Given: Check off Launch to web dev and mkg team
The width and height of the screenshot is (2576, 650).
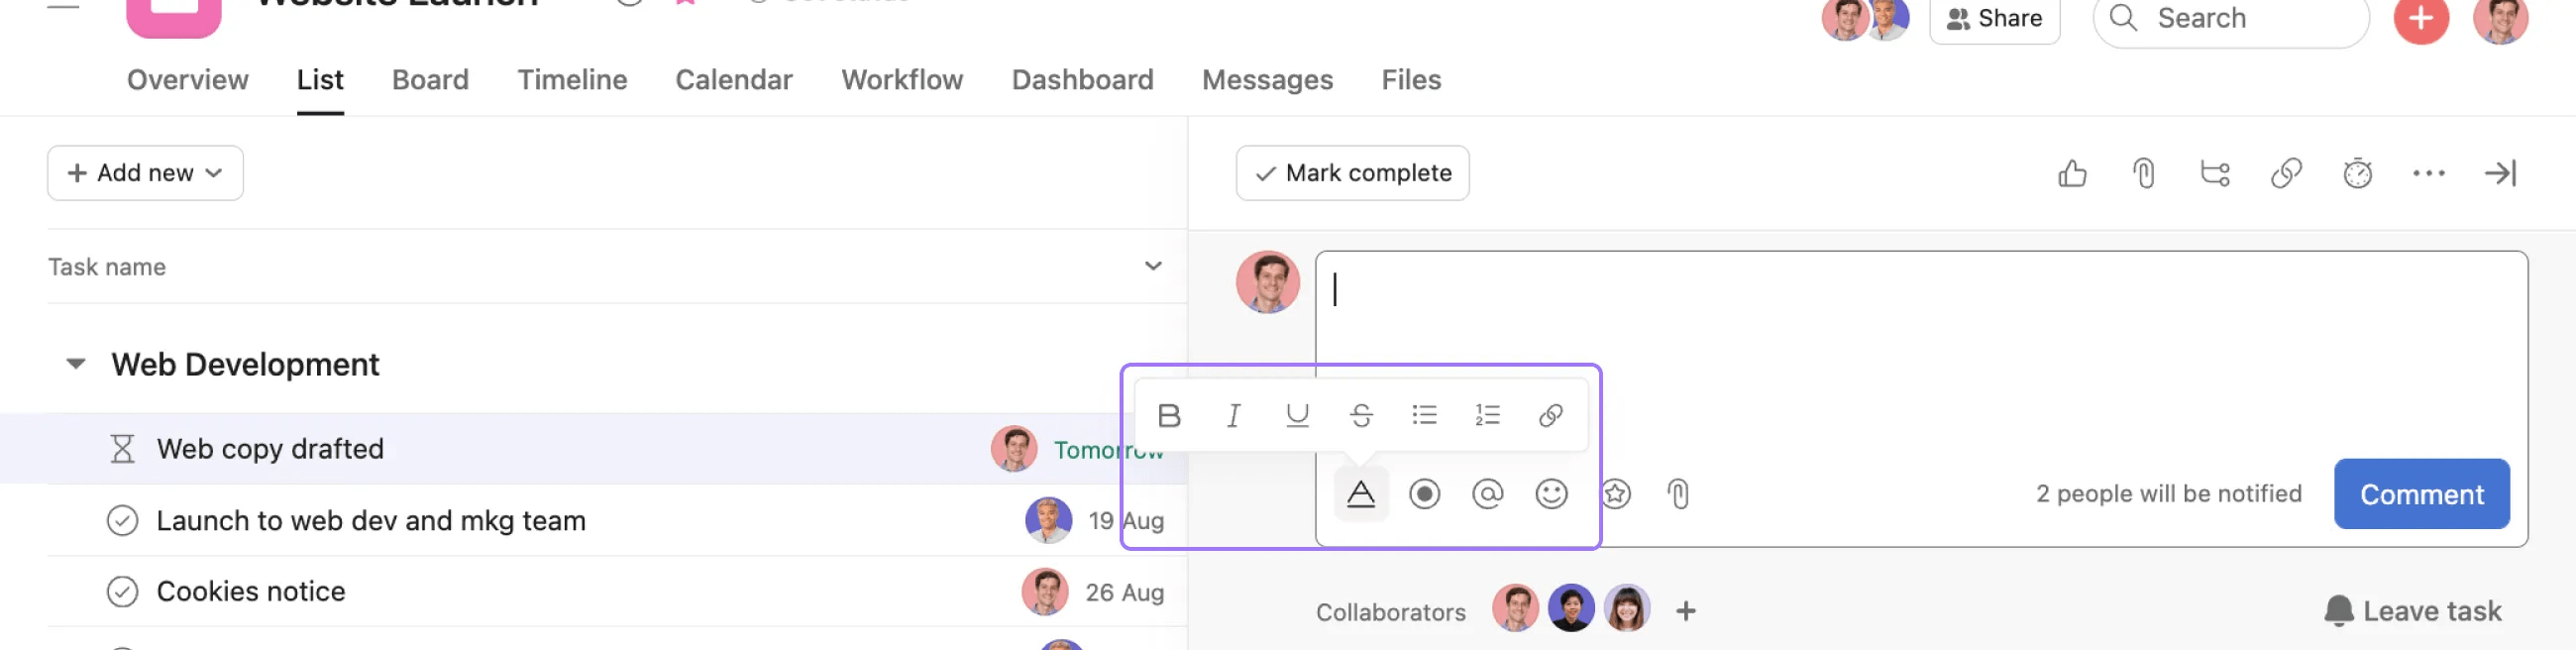Looking at the screenshot, I should point(122,520).
